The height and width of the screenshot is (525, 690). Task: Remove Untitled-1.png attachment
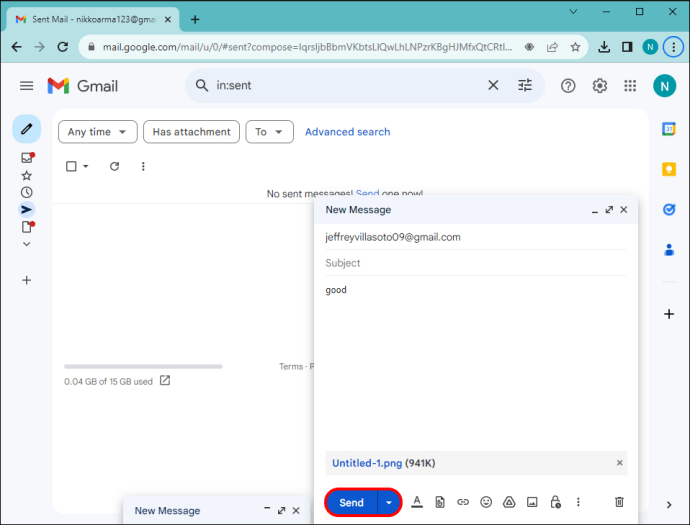(619, 463)
